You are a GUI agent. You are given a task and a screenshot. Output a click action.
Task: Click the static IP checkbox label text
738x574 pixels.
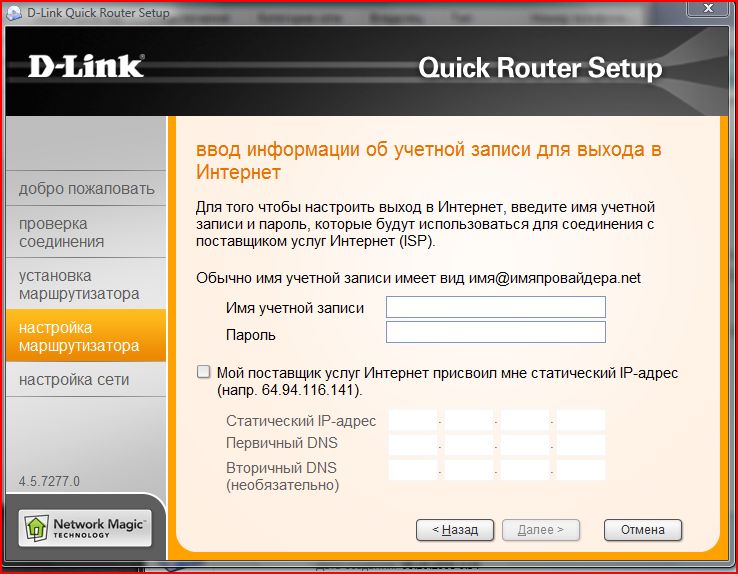[x=447, y=382]
